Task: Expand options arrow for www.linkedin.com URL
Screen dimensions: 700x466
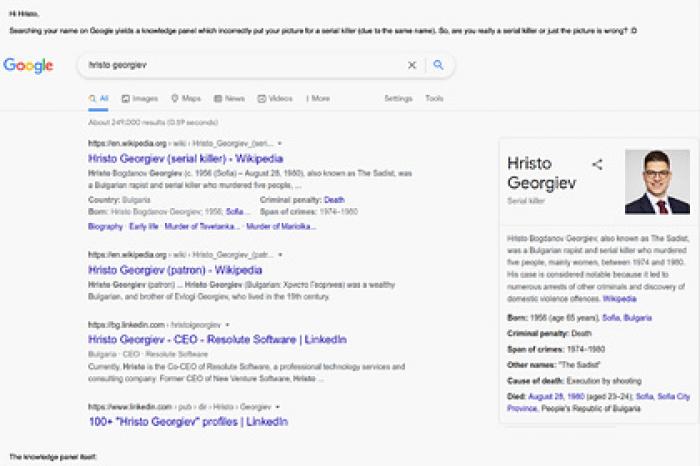Action: 278,407
